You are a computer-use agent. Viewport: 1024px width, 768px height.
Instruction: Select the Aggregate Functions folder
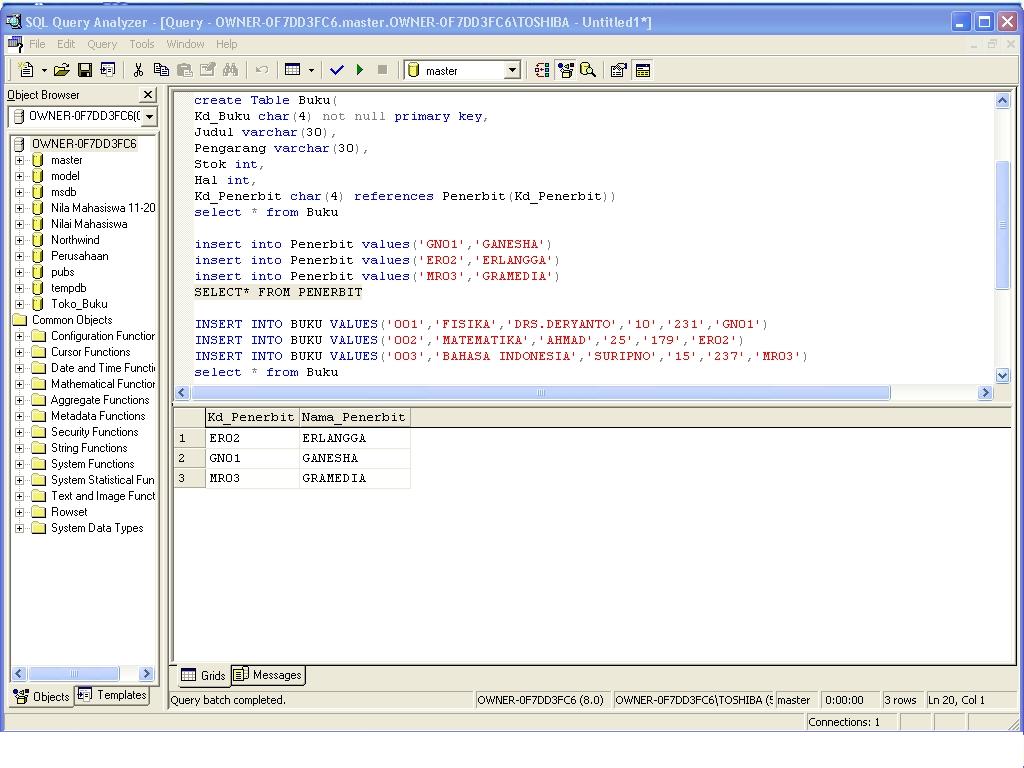(100, 400)
